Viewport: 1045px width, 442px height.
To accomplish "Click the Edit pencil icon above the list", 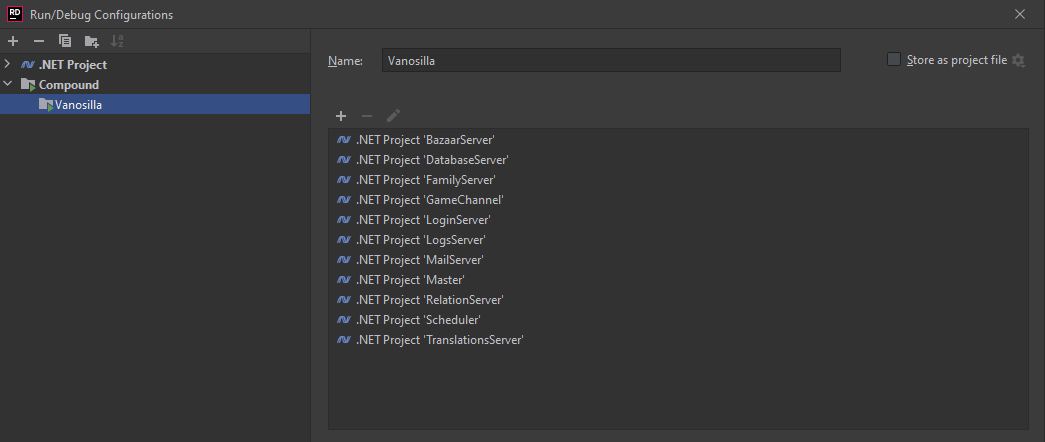I will coord(393,116).
